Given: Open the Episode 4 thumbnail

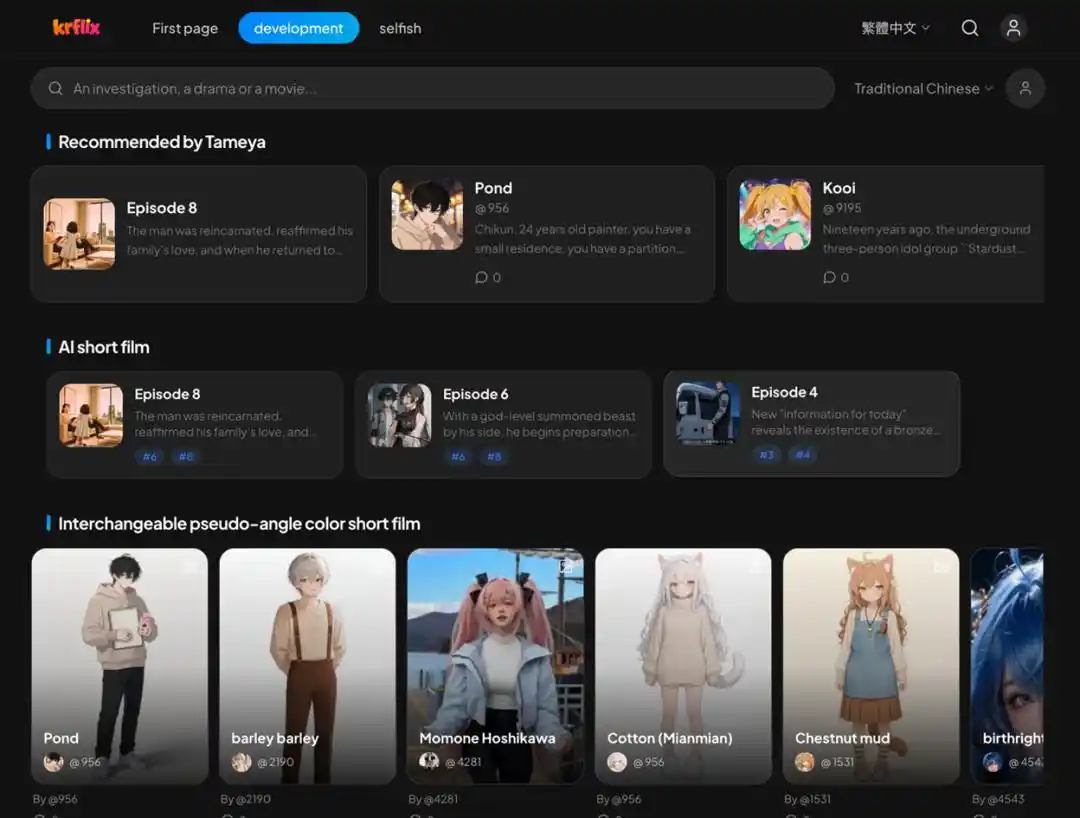Looking at the screenshot, I should 708,413.
